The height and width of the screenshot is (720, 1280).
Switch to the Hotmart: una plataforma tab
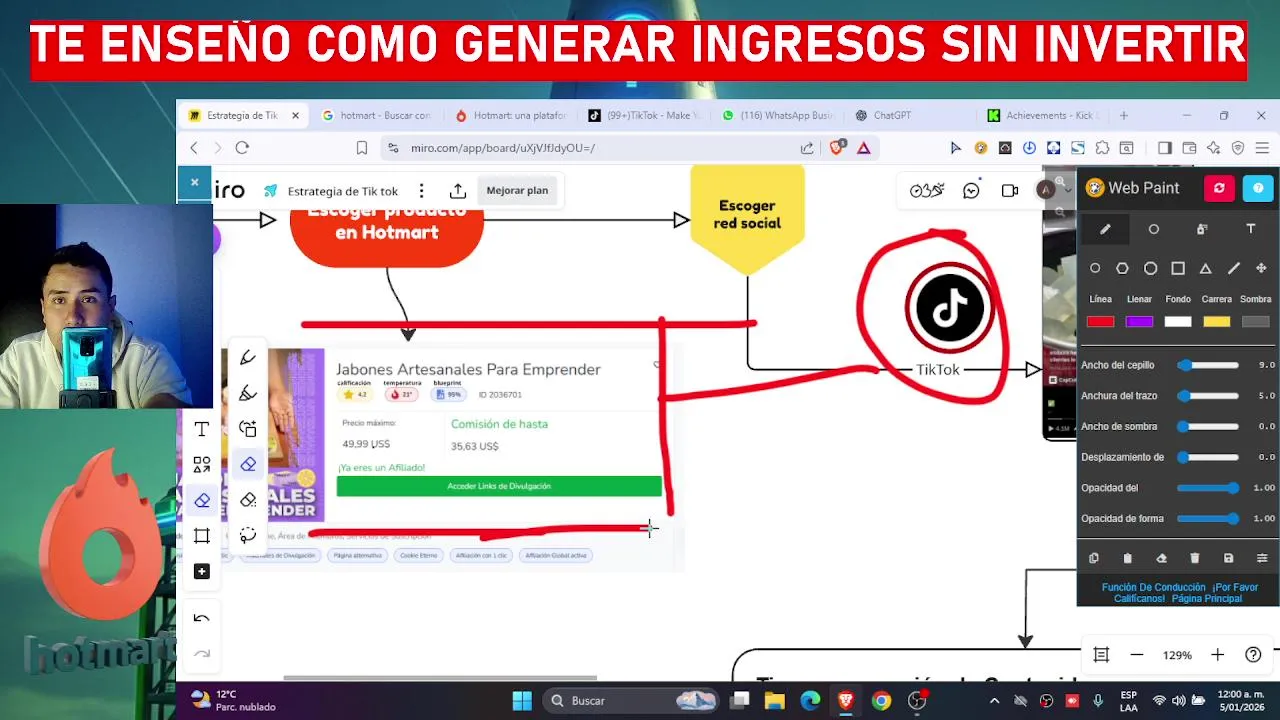tap(511, 115)
